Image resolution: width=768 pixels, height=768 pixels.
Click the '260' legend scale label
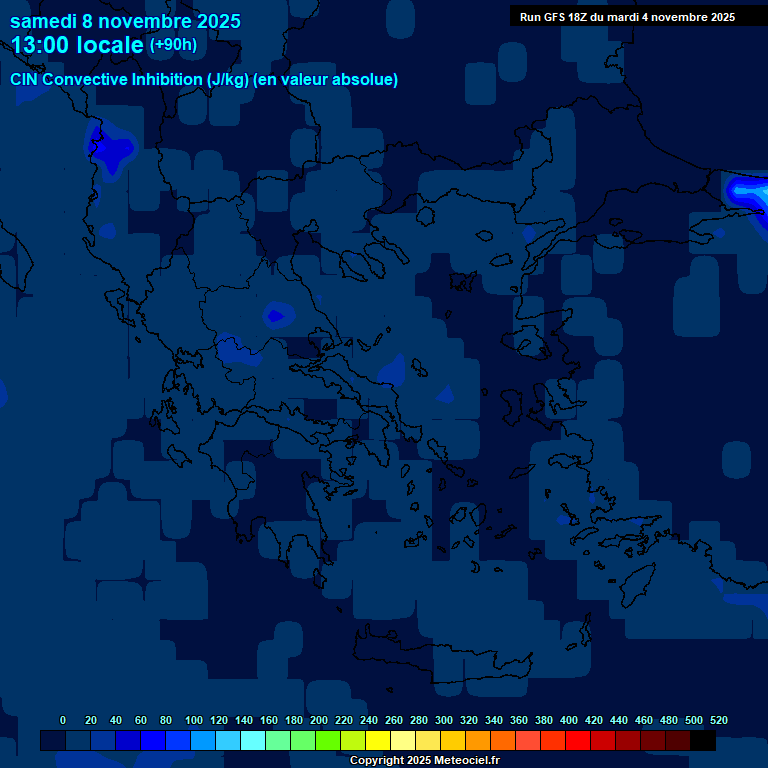[x=393, y=720]
